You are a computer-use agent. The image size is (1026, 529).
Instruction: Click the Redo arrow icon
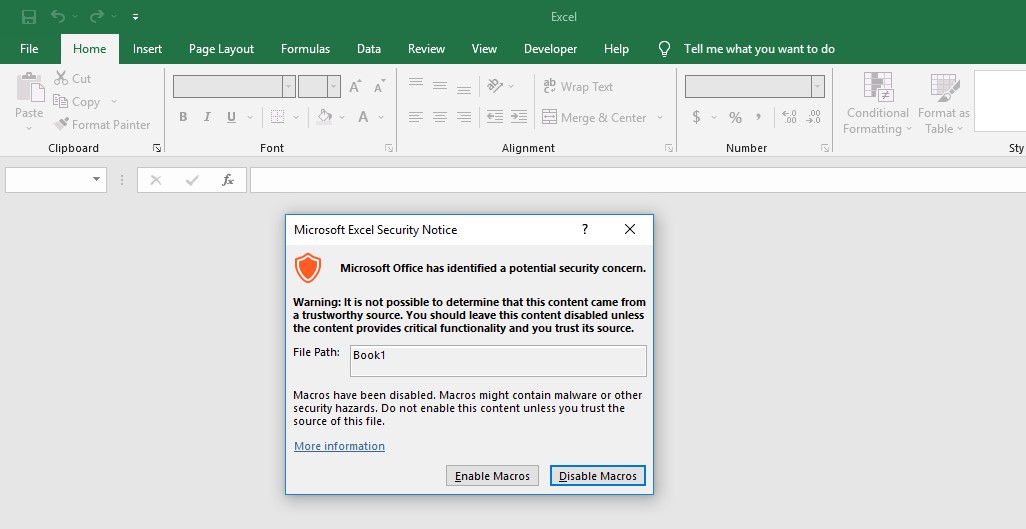click(97, 16)
